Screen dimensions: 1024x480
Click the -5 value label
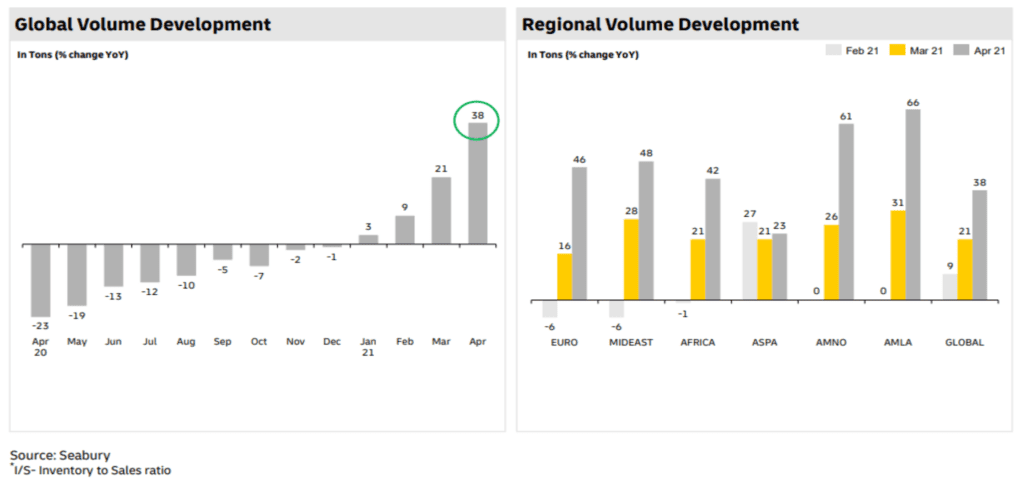pos(223,270)
